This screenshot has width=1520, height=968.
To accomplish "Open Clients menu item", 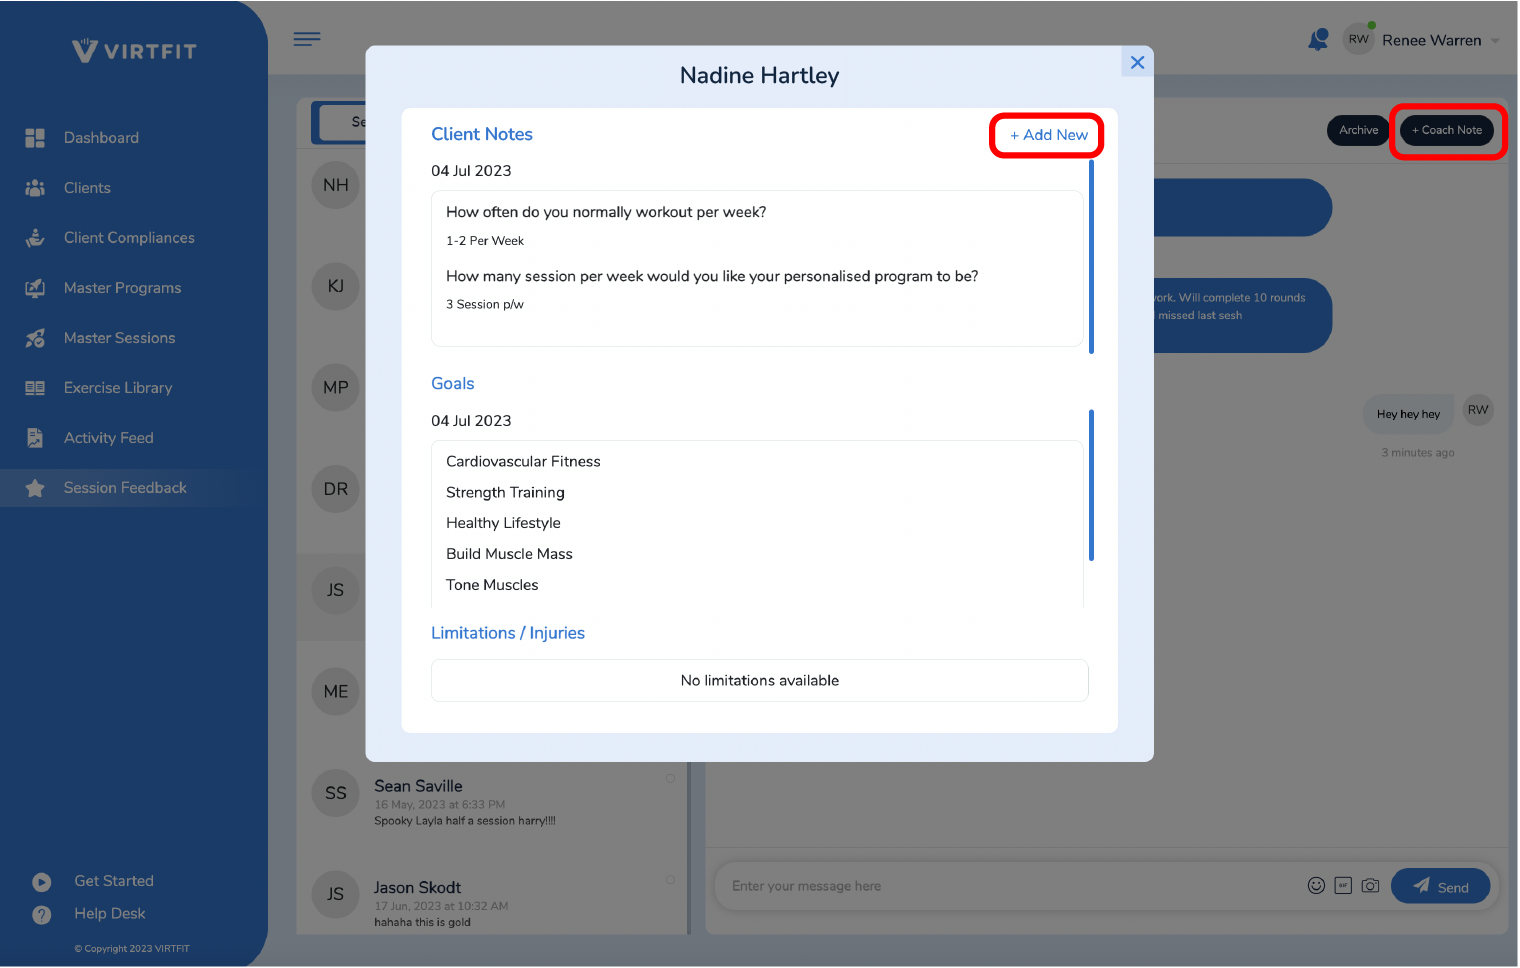I will pyautogui.click(x=87, y=188).
